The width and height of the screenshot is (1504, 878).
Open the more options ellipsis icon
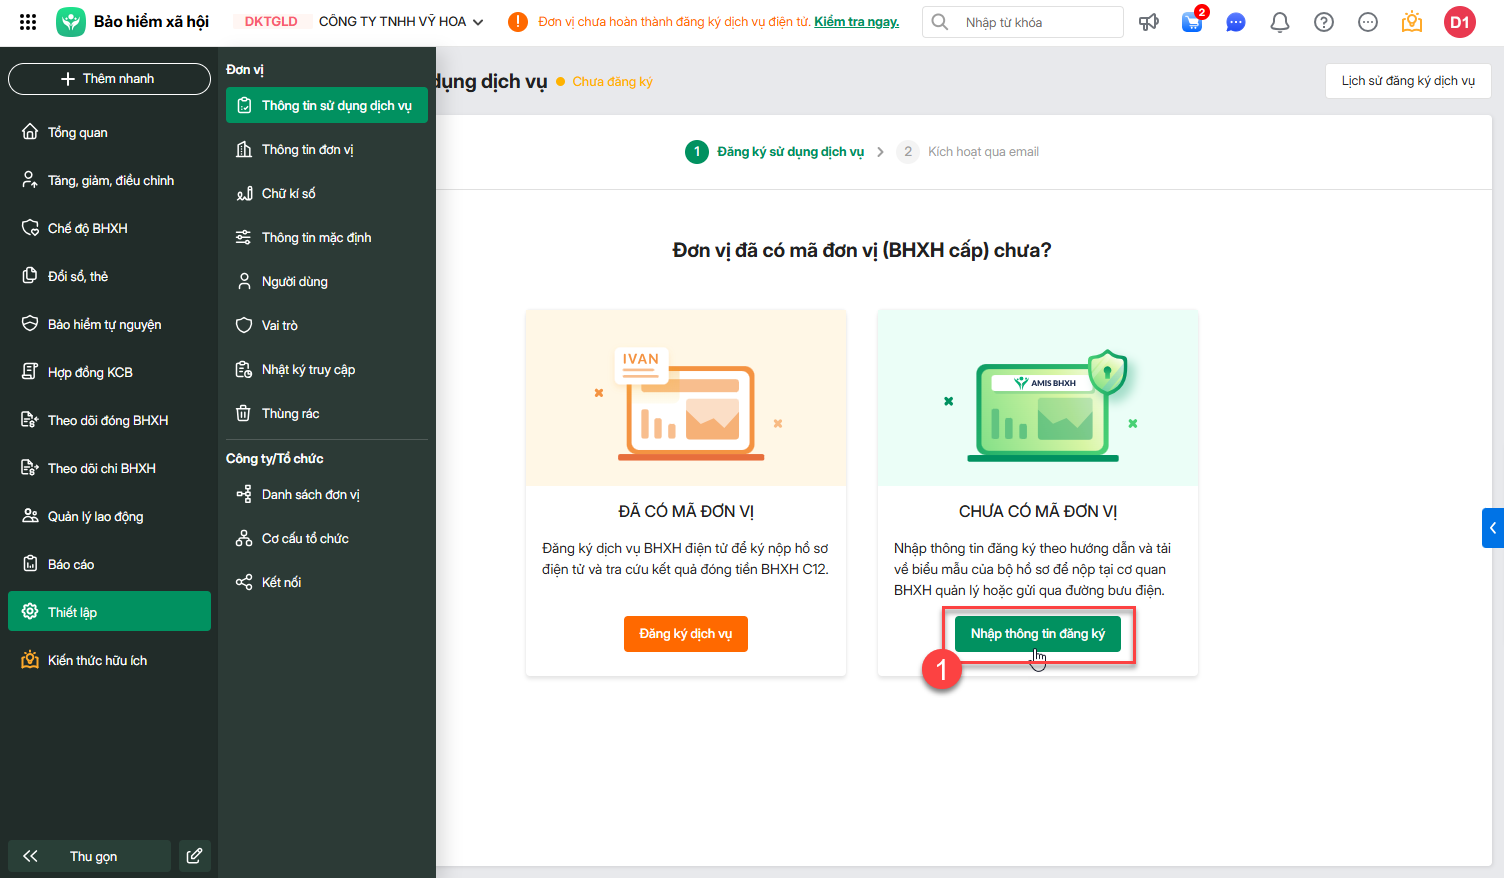coord(1368,22)
